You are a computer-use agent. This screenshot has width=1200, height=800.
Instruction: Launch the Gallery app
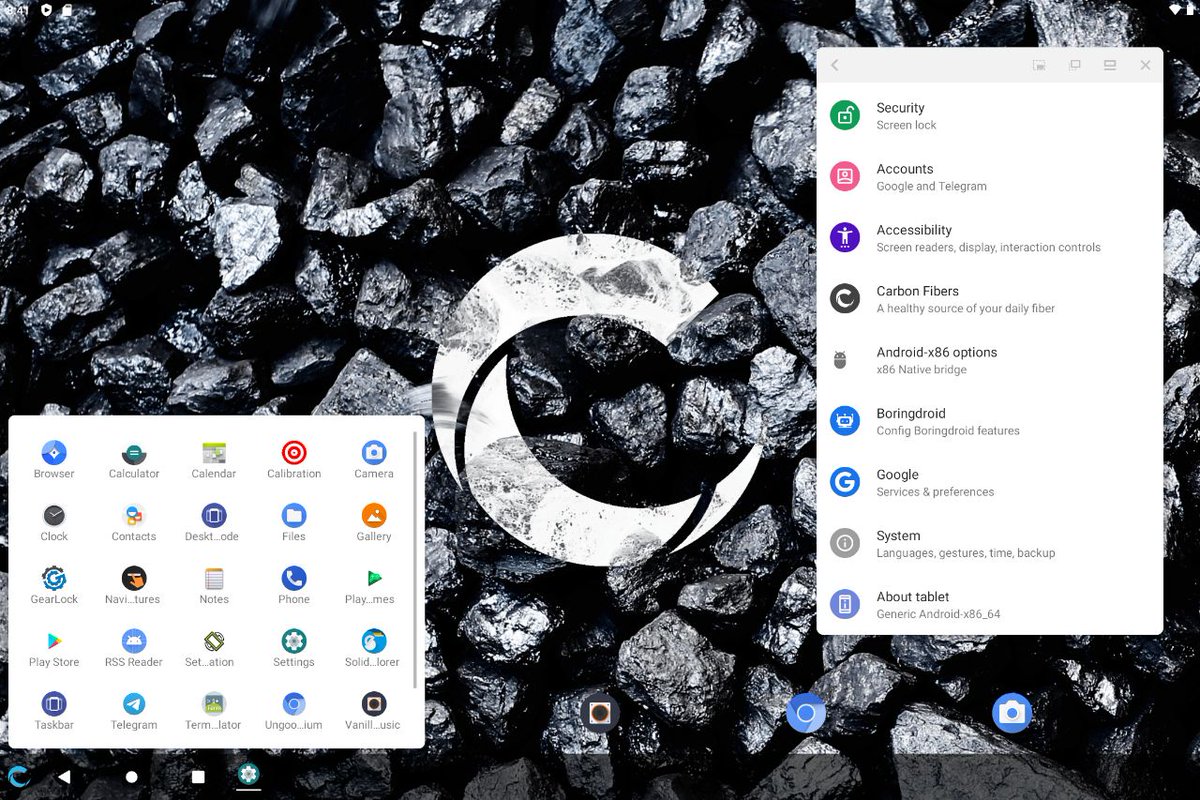pyautogui.click(x=374, y=523)
